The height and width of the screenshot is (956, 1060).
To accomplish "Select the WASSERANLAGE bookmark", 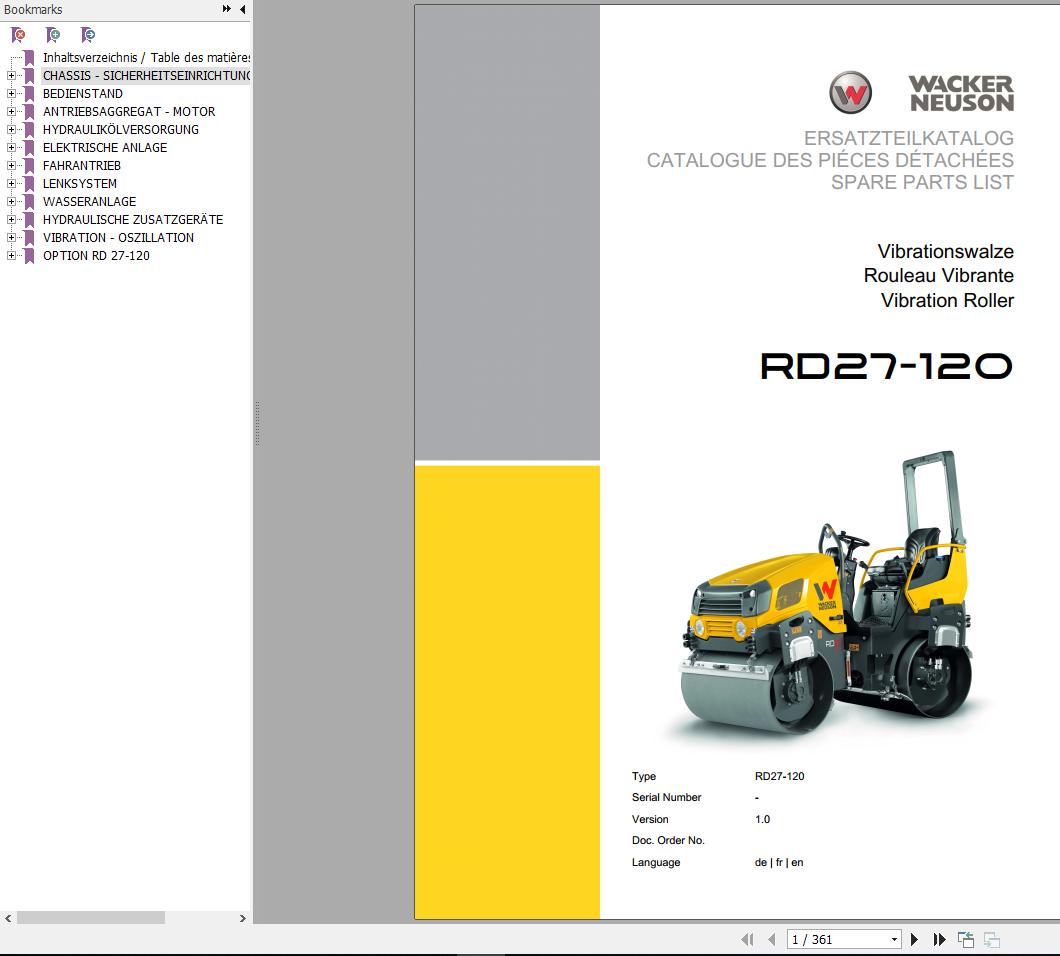I will (89, 201).
